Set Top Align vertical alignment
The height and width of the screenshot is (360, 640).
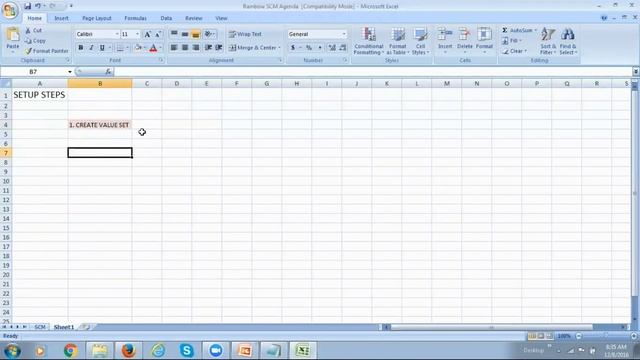pyautogui.click(x=174, y=34)
